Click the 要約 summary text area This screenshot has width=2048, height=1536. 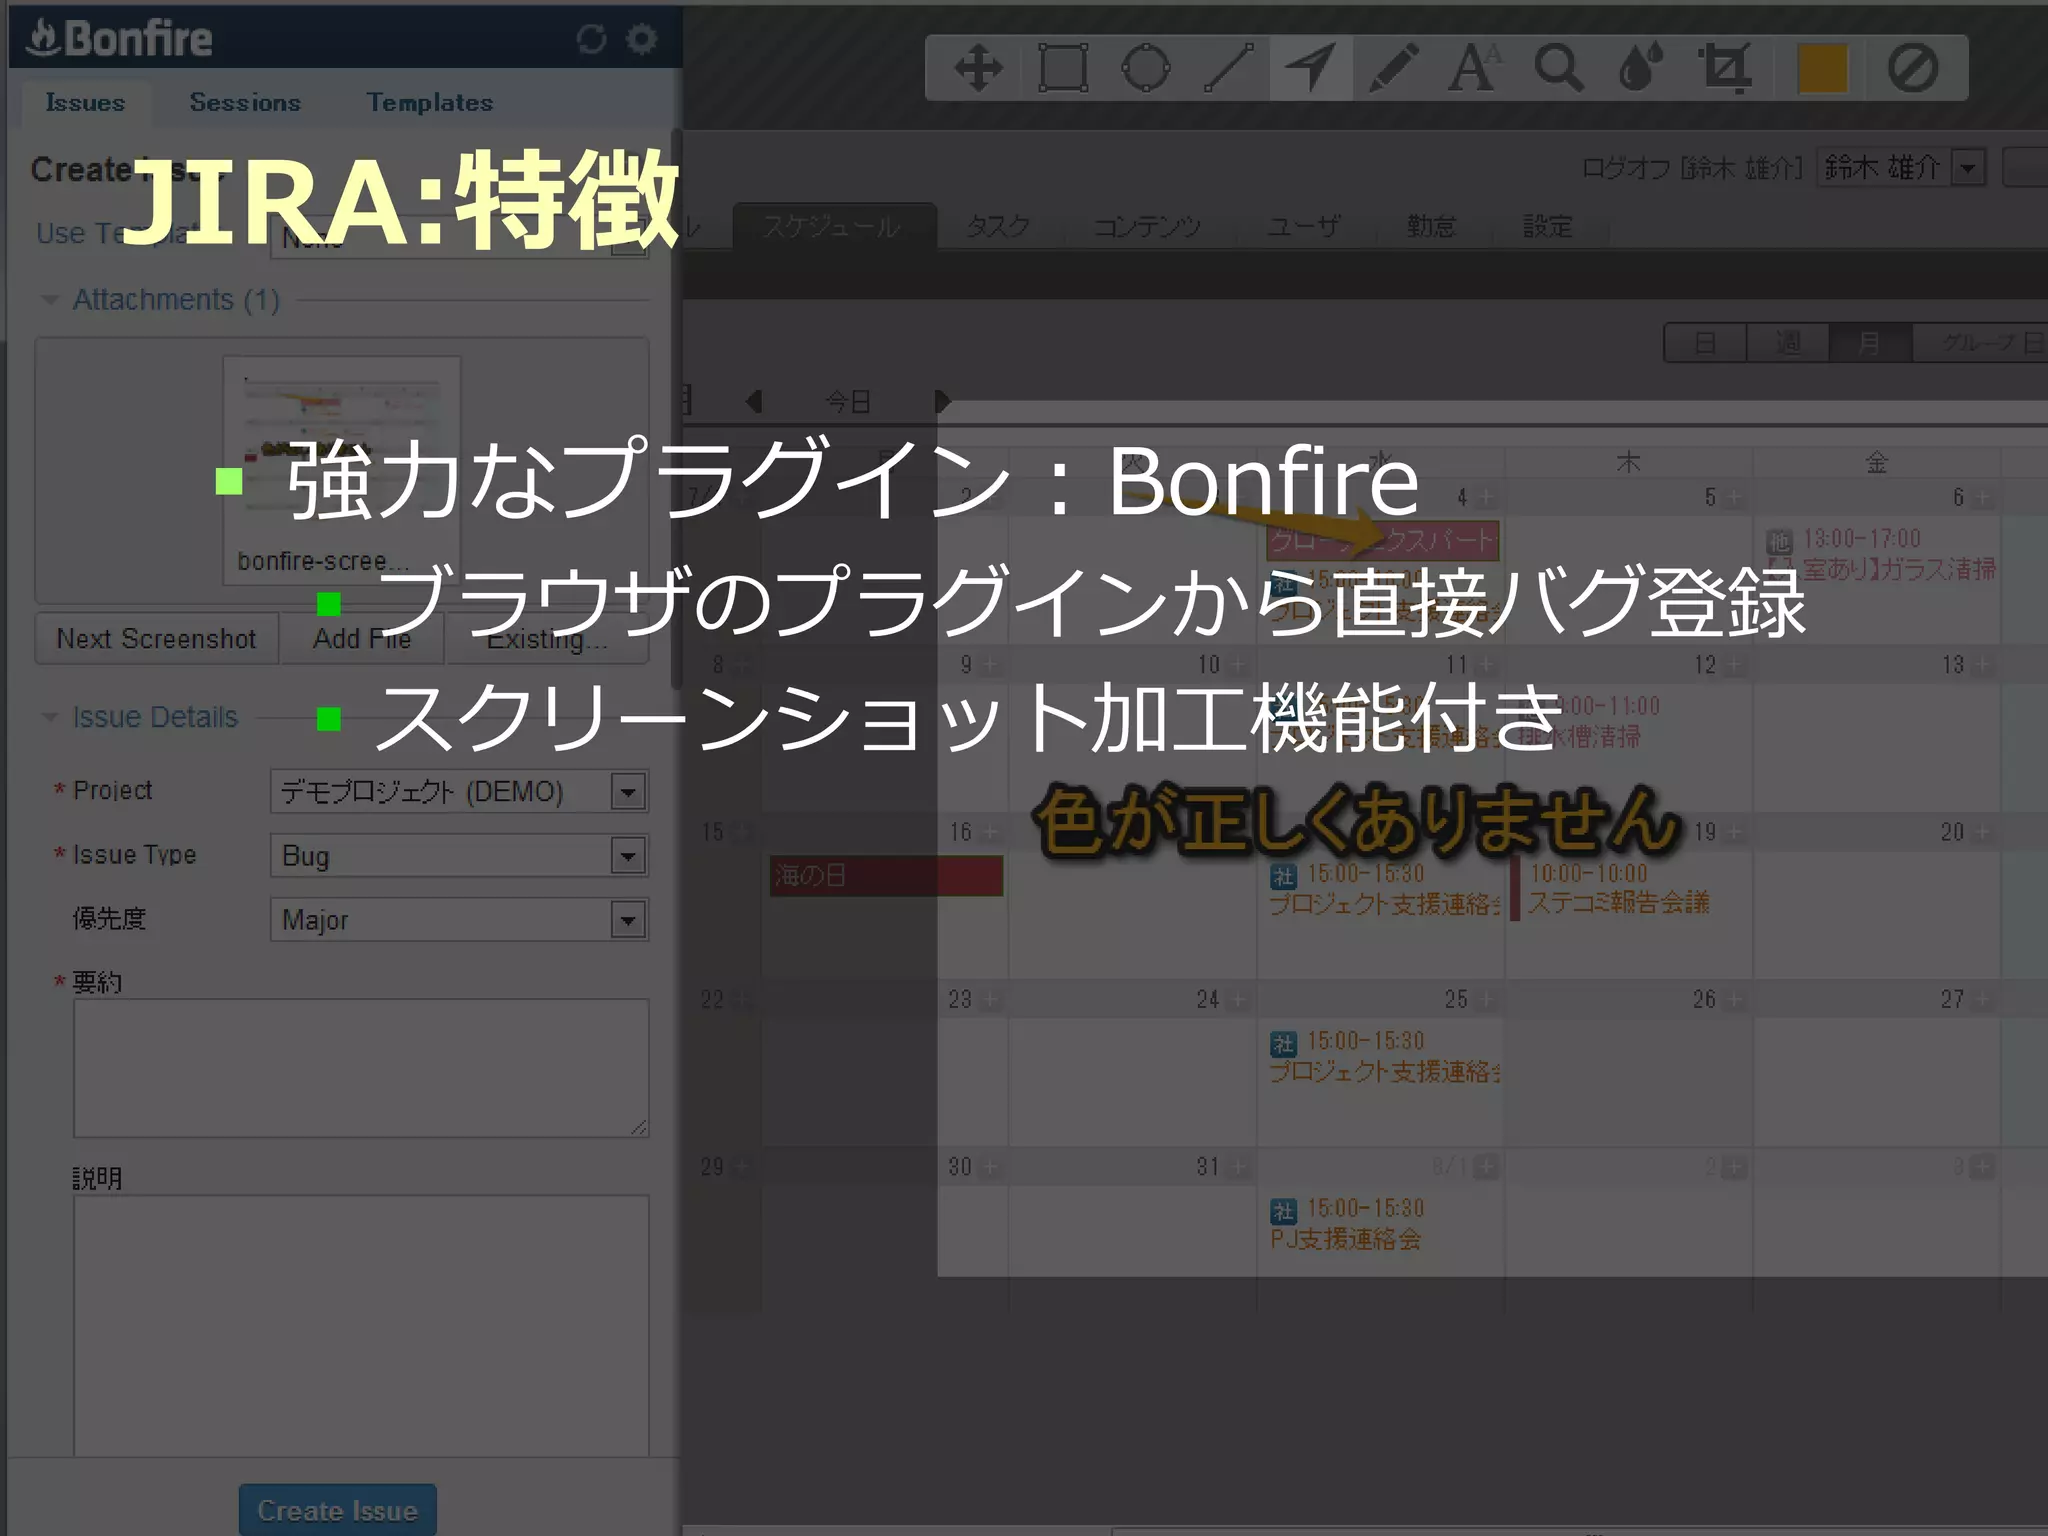[x=361, y=1068]
